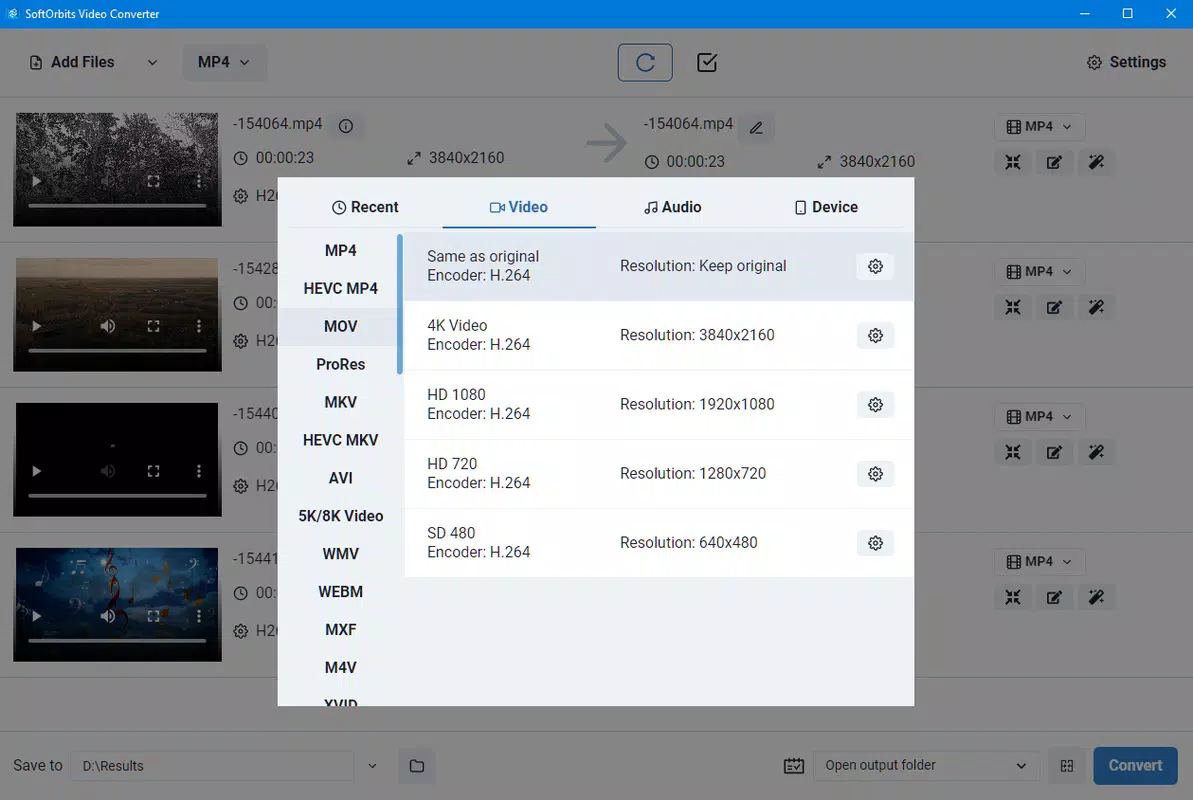Switch to the Video tab
The image size is (1193, 800).
519,207
